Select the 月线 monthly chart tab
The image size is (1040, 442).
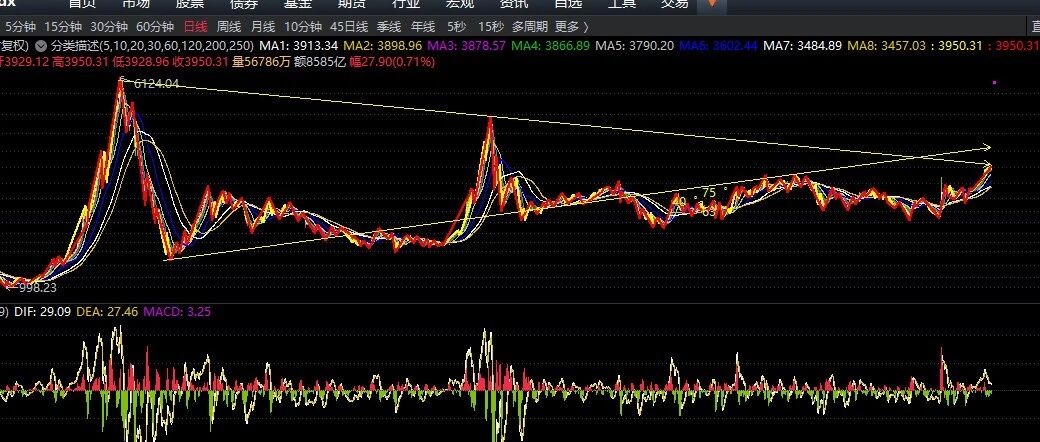[x=263, y=27]
